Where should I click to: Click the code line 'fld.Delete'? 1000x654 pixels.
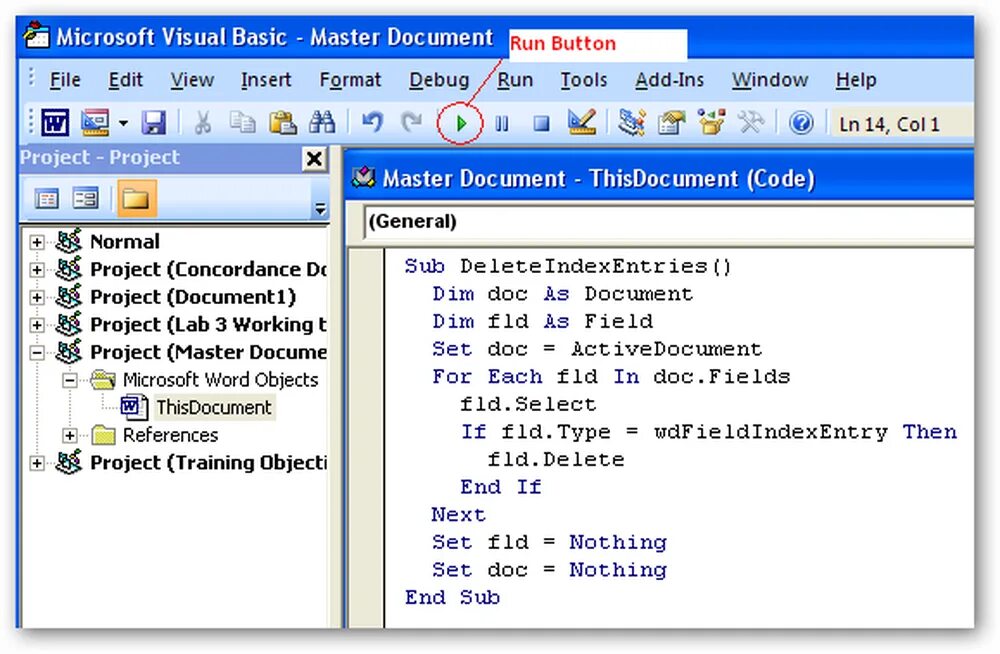[x=555, y=459]
